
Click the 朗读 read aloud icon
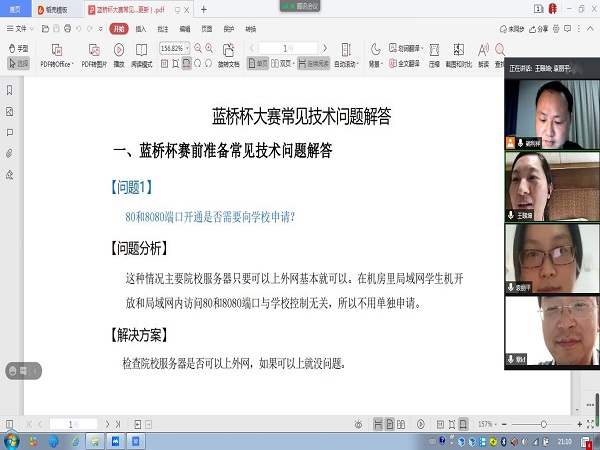pos(484,57)
